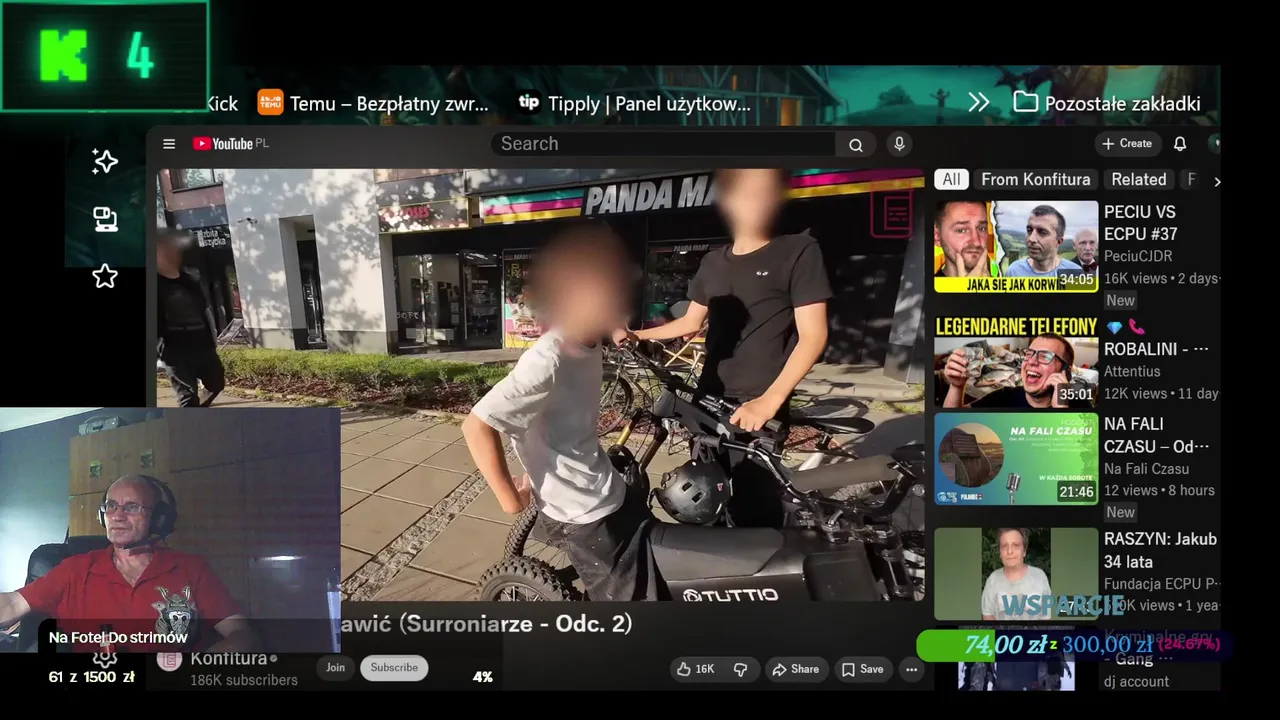This screenshot has width=1280, height=720.
Task: Join Konfitura channel membership
Action: coord(335,668)
